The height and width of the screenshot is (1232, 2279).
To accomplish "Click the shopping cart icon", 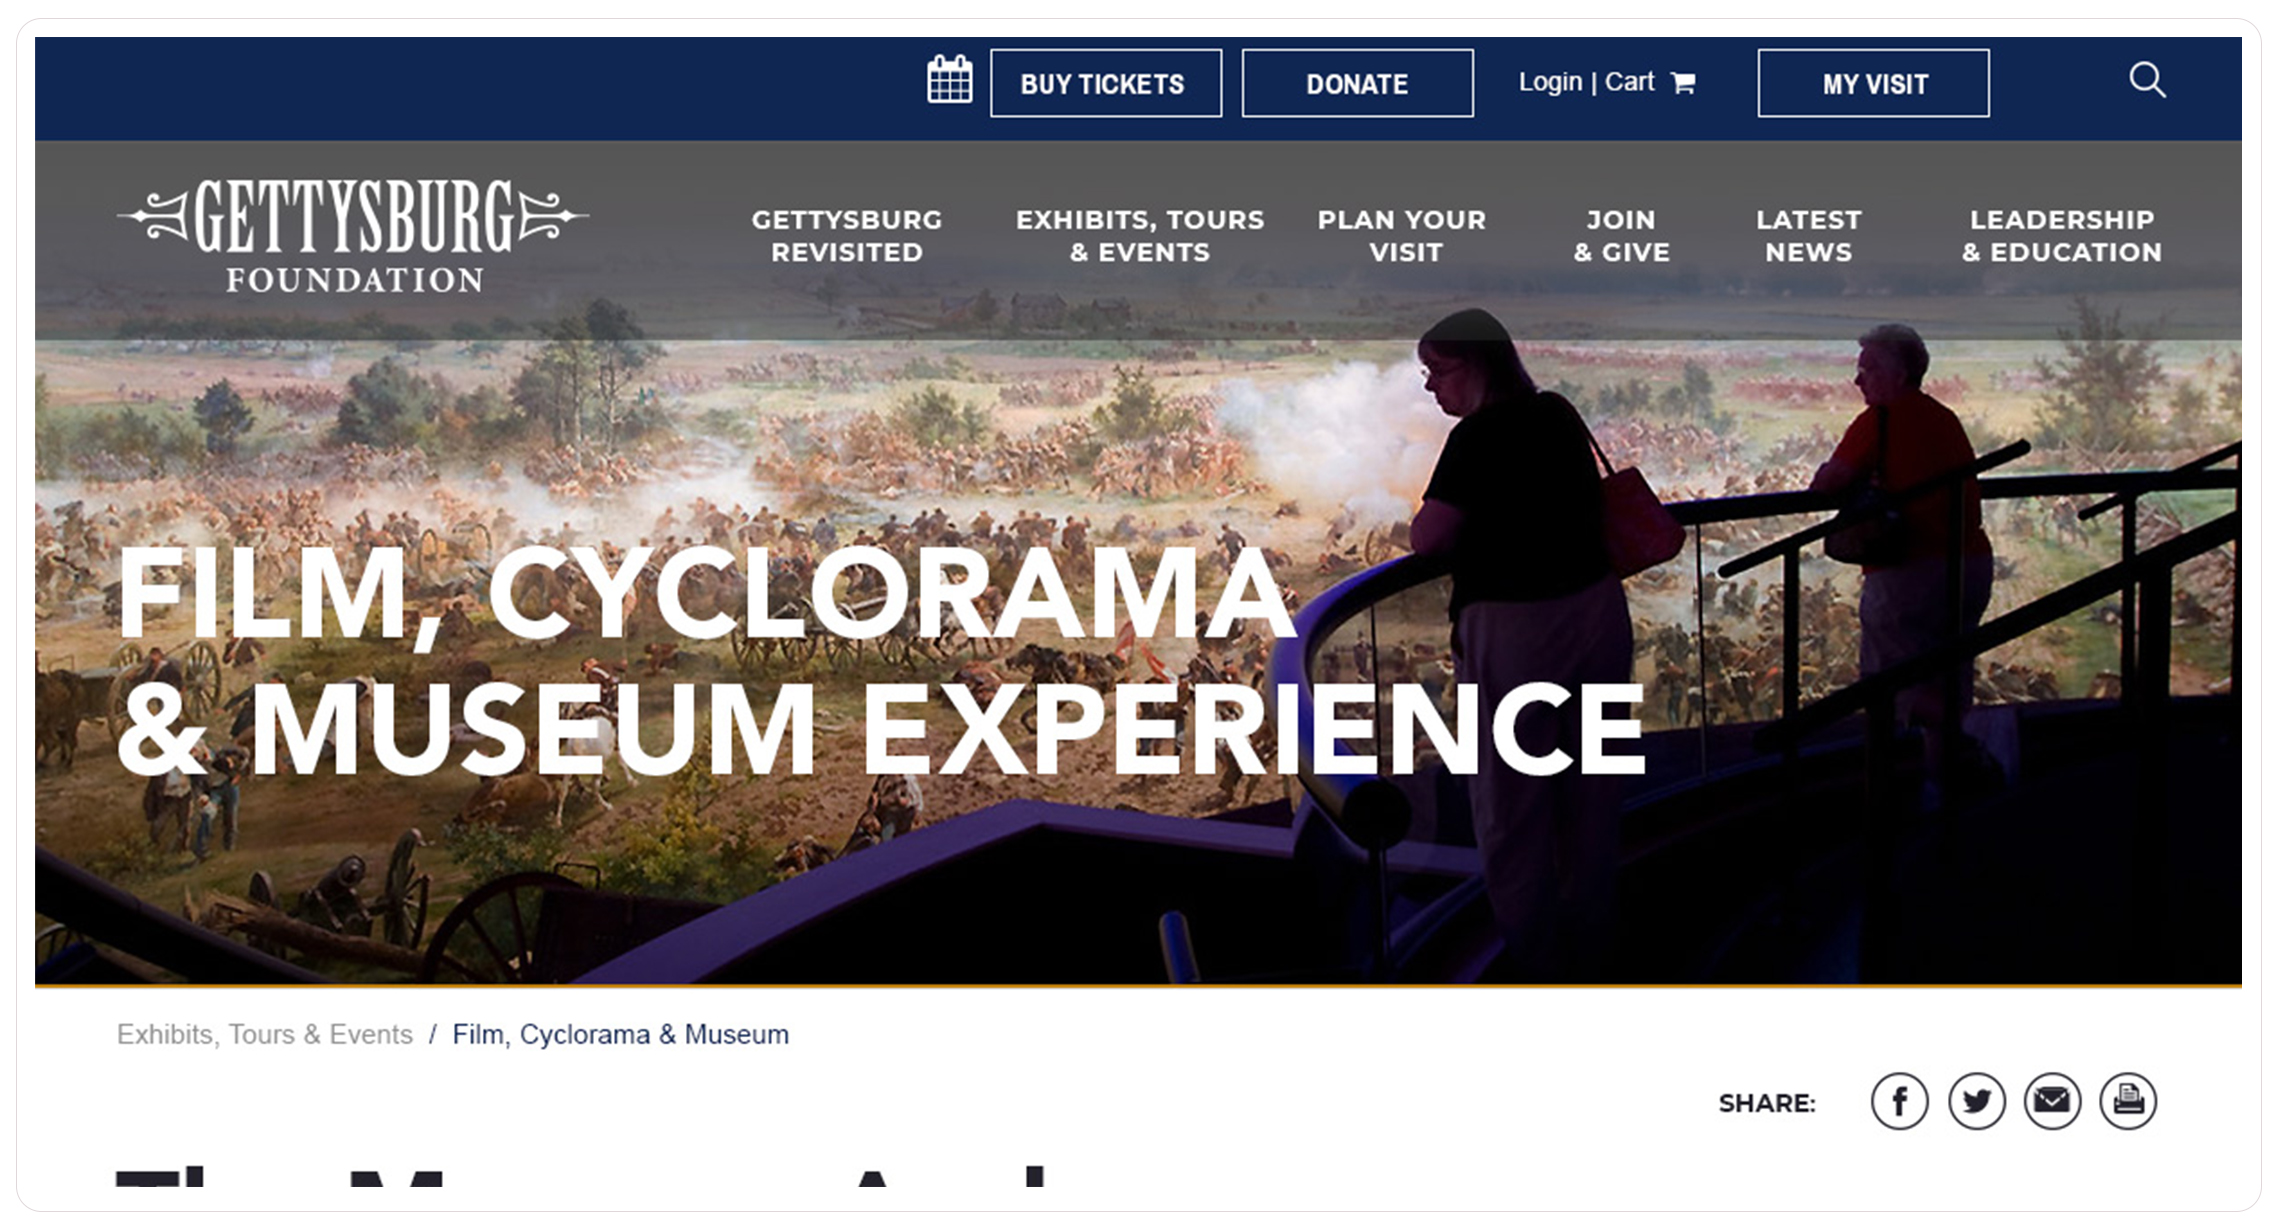I will 1683,82.
